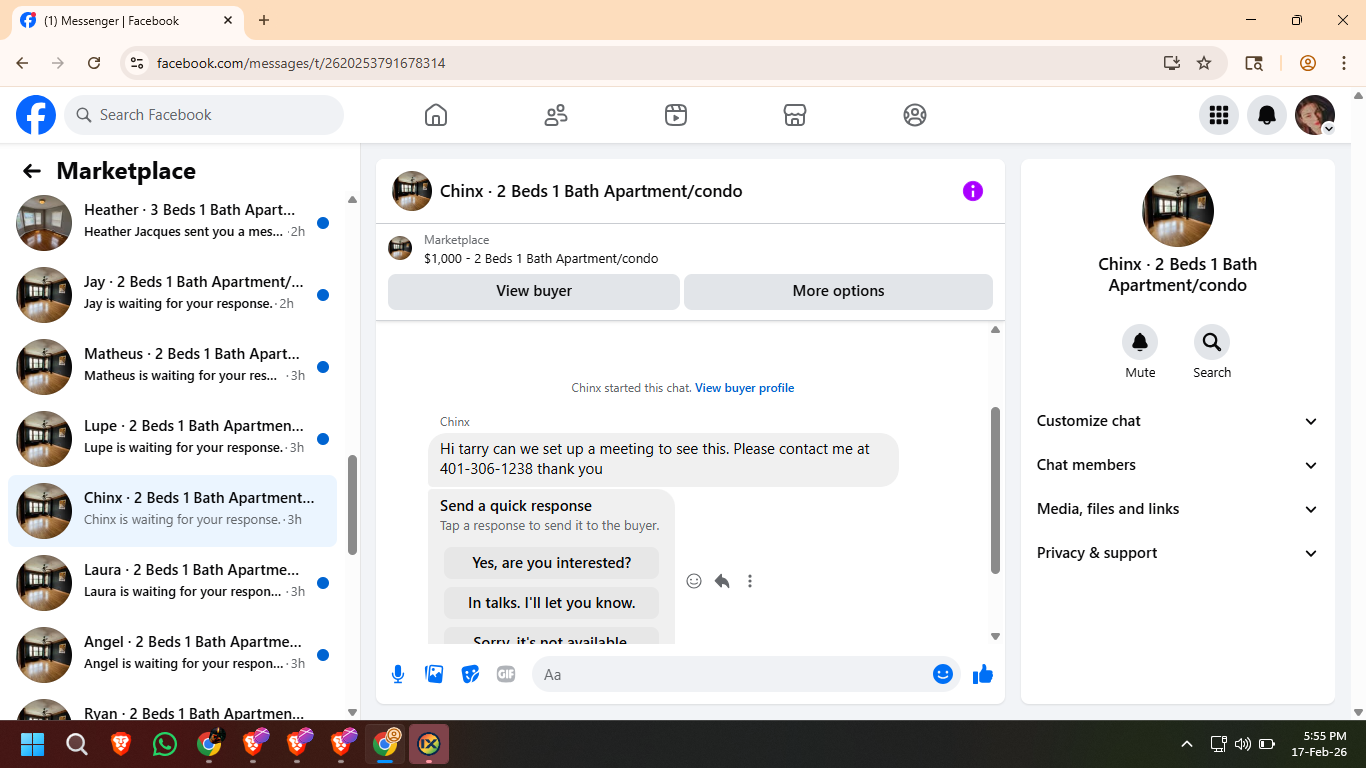The image size is (1366, 768).
Task: Open the notifications bell
Action: point(1267,115)
